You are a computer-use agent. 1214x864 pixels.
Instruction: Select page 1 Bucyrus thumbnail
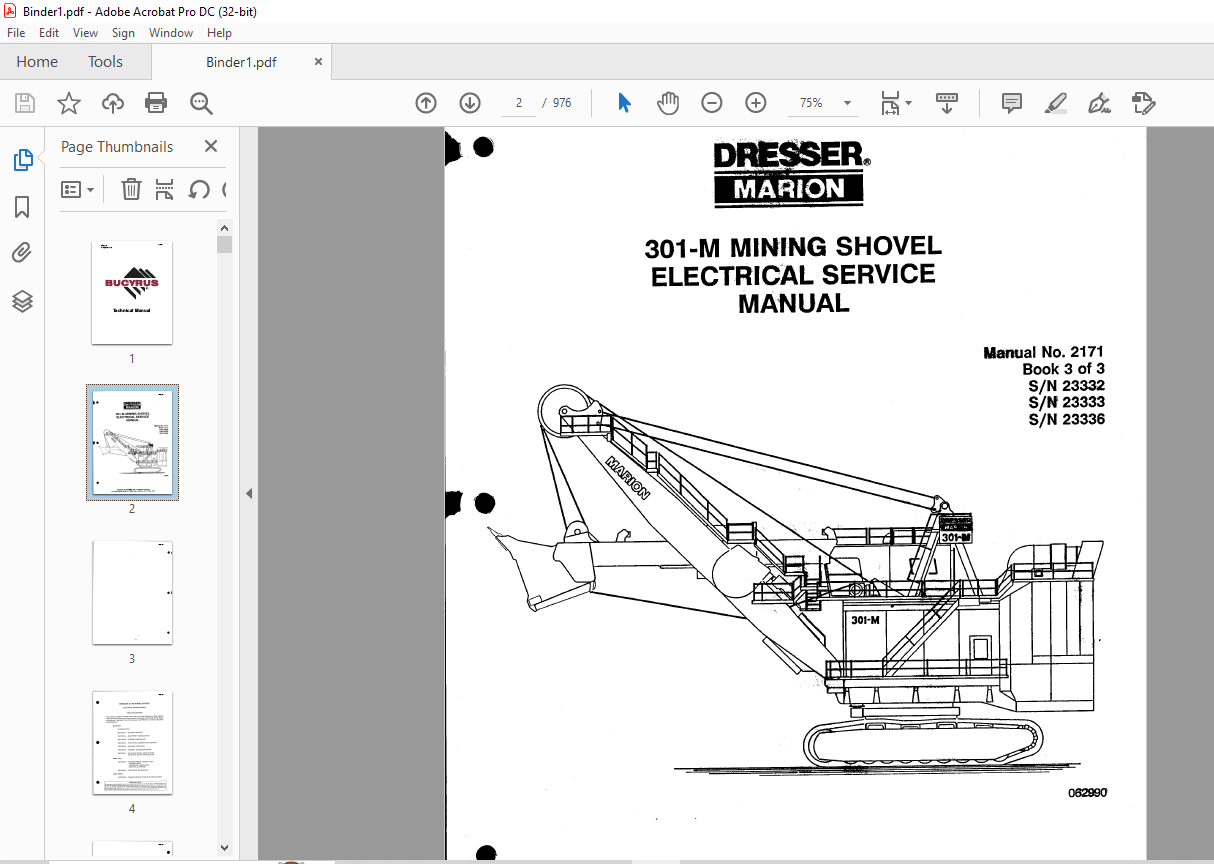pyautogui.click(x=132, y=292)
